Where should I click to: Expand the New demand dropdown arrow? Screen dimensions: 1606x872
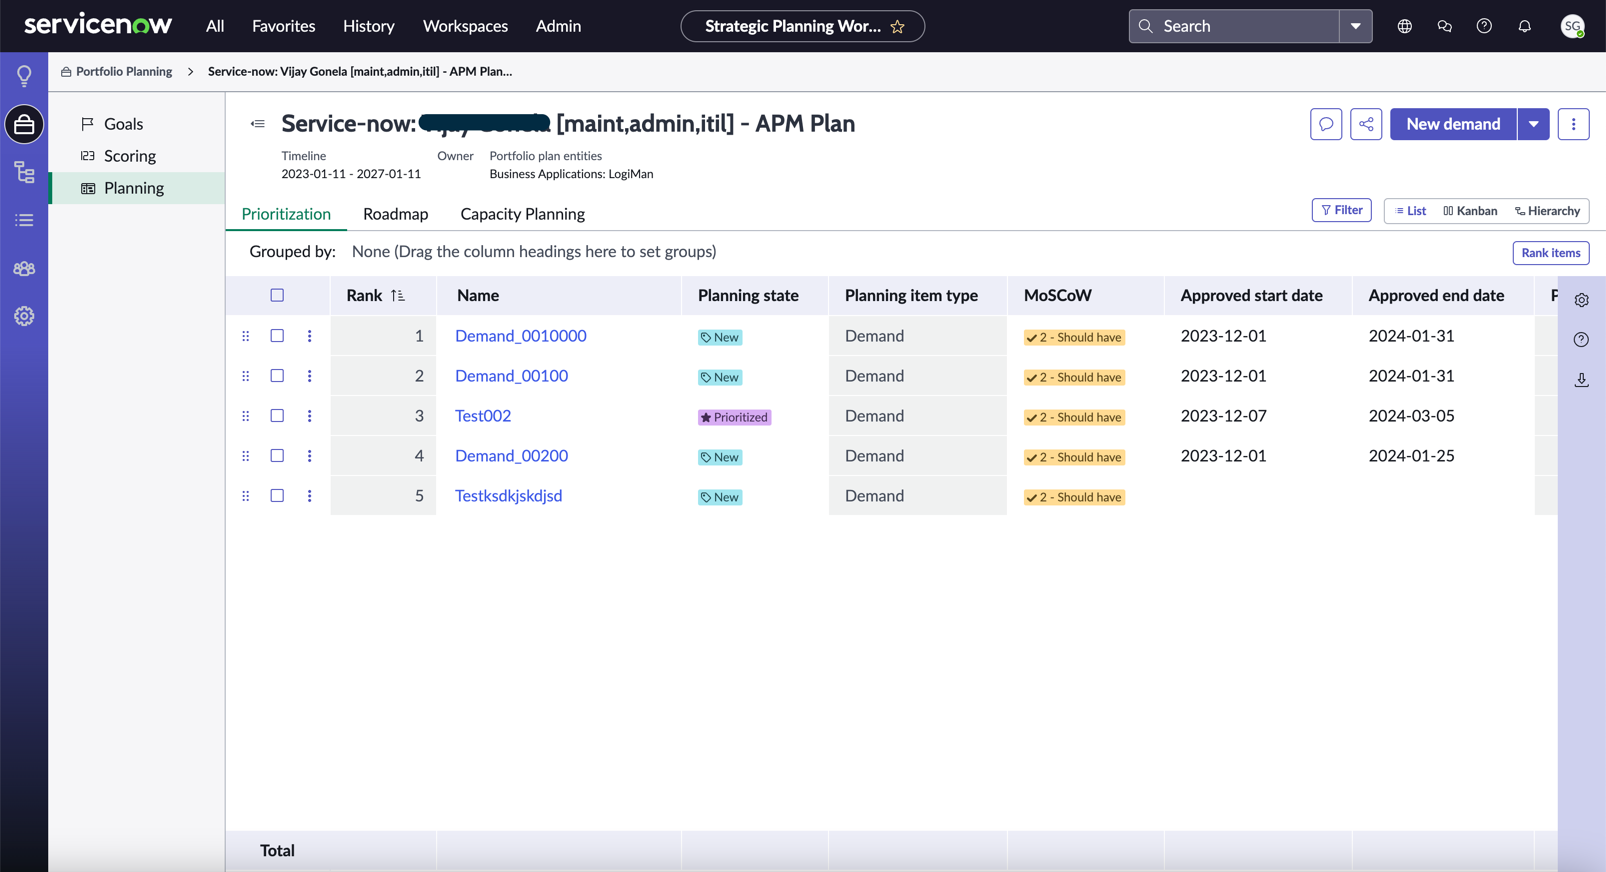pos(1533,124)
